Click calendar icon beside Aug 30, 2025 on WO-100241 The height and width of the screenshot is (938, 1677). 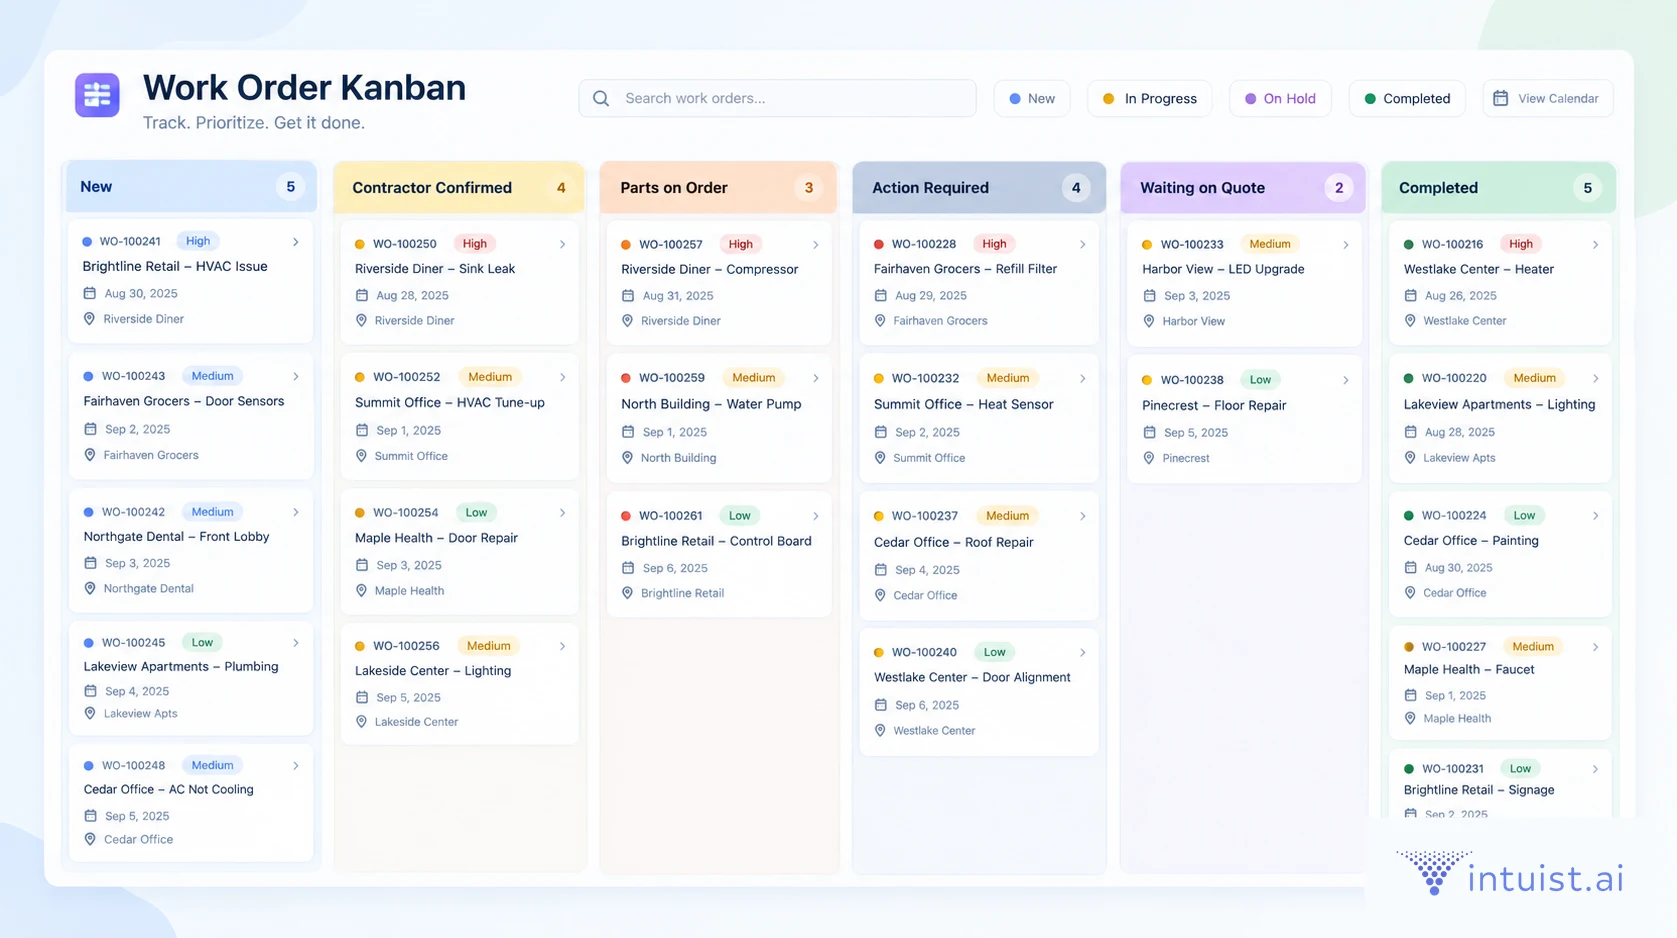click(90, 293)
